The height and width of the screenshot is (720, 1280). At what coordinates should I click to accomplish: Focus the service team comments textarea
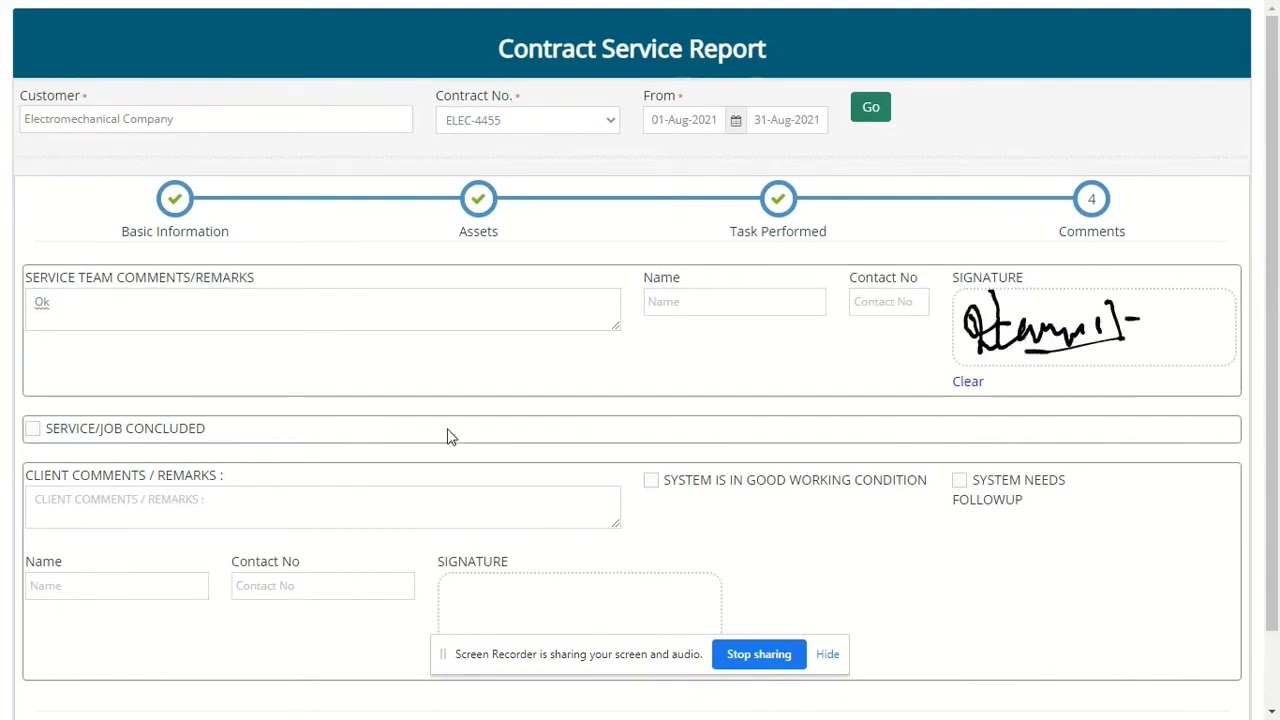point(323,309)
